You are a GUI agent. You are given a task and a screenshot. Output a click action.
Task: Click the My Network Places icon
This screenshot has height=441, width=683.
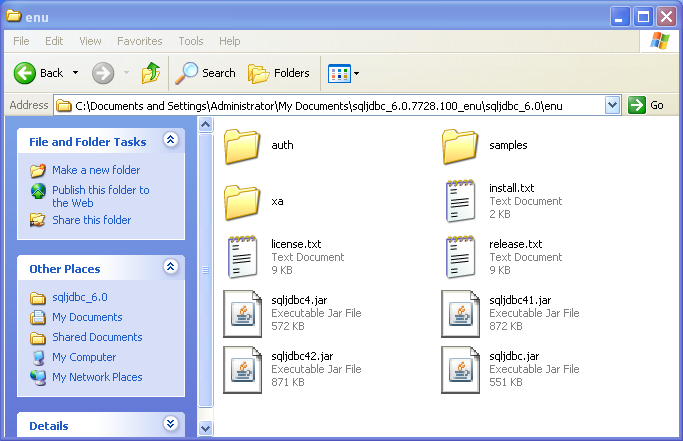[38, 377]
